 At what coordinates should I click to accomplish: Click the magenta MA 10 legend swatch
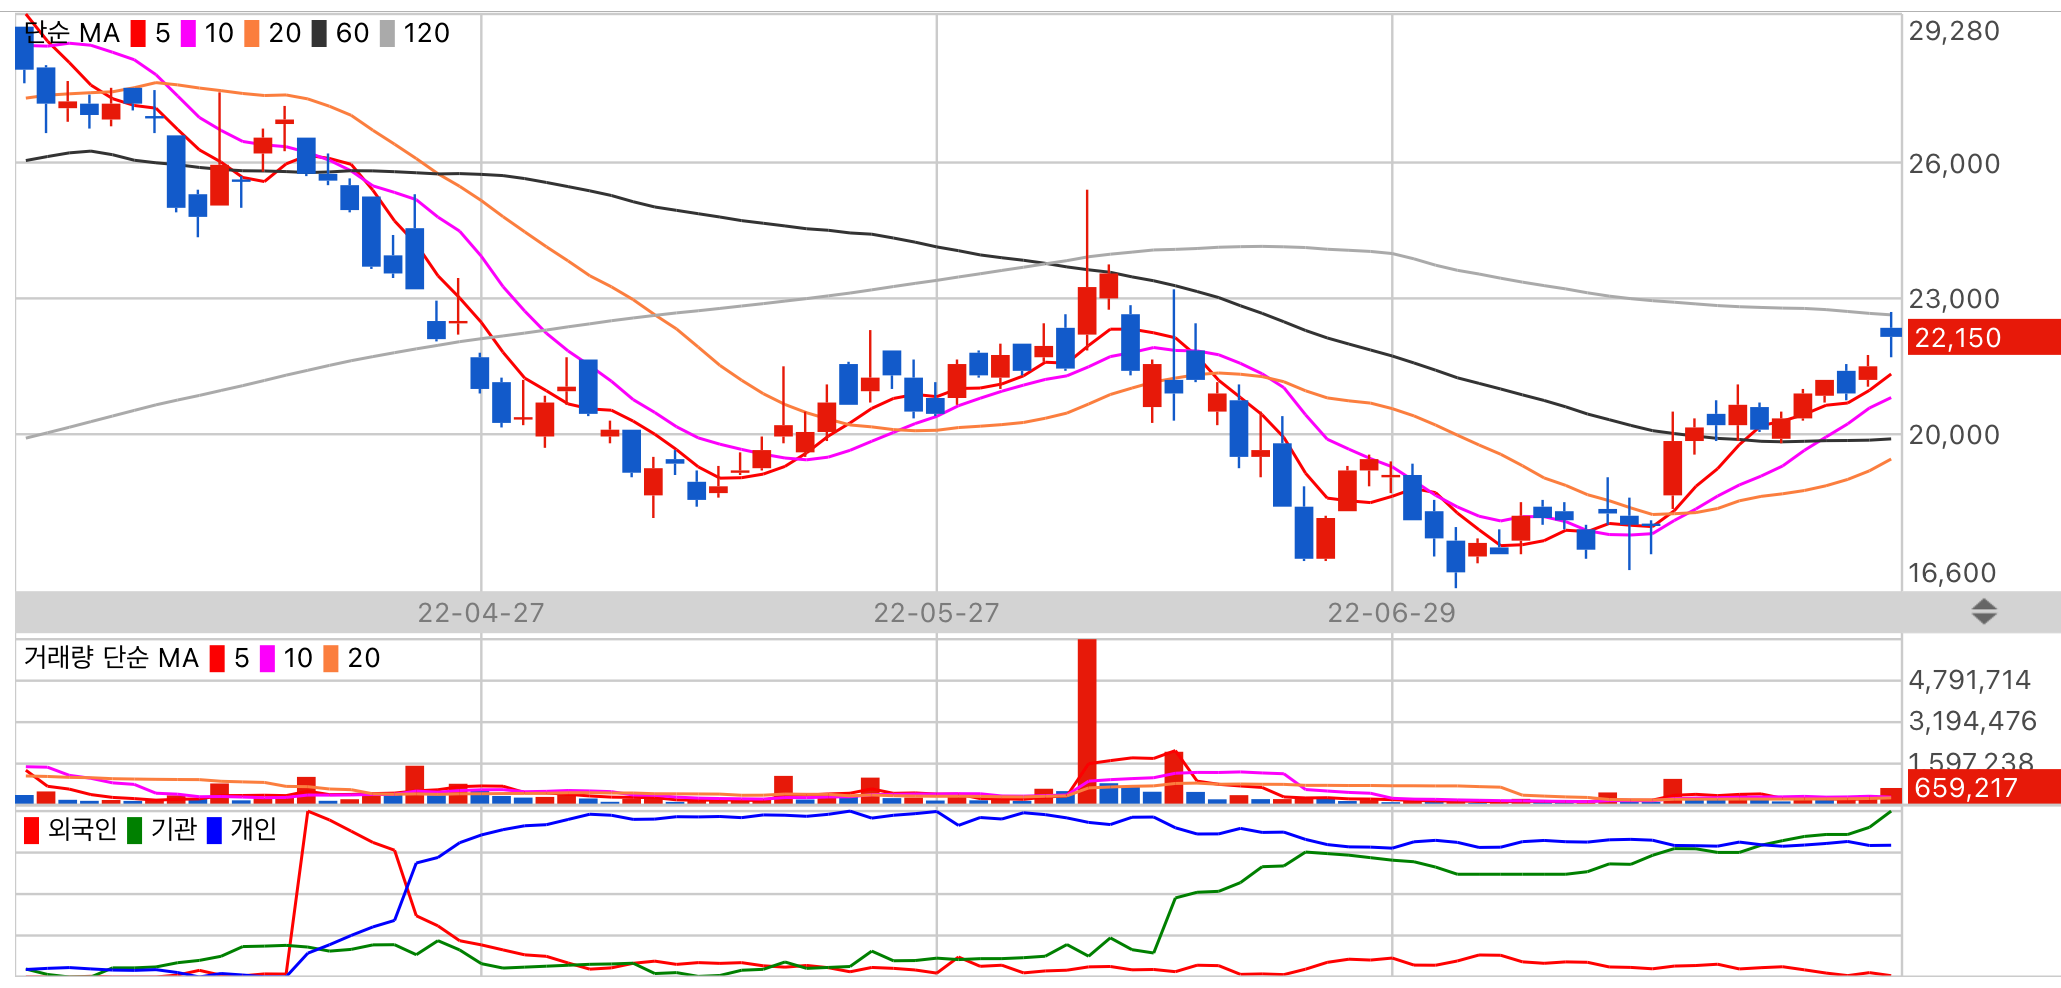(x=188, y=34)
